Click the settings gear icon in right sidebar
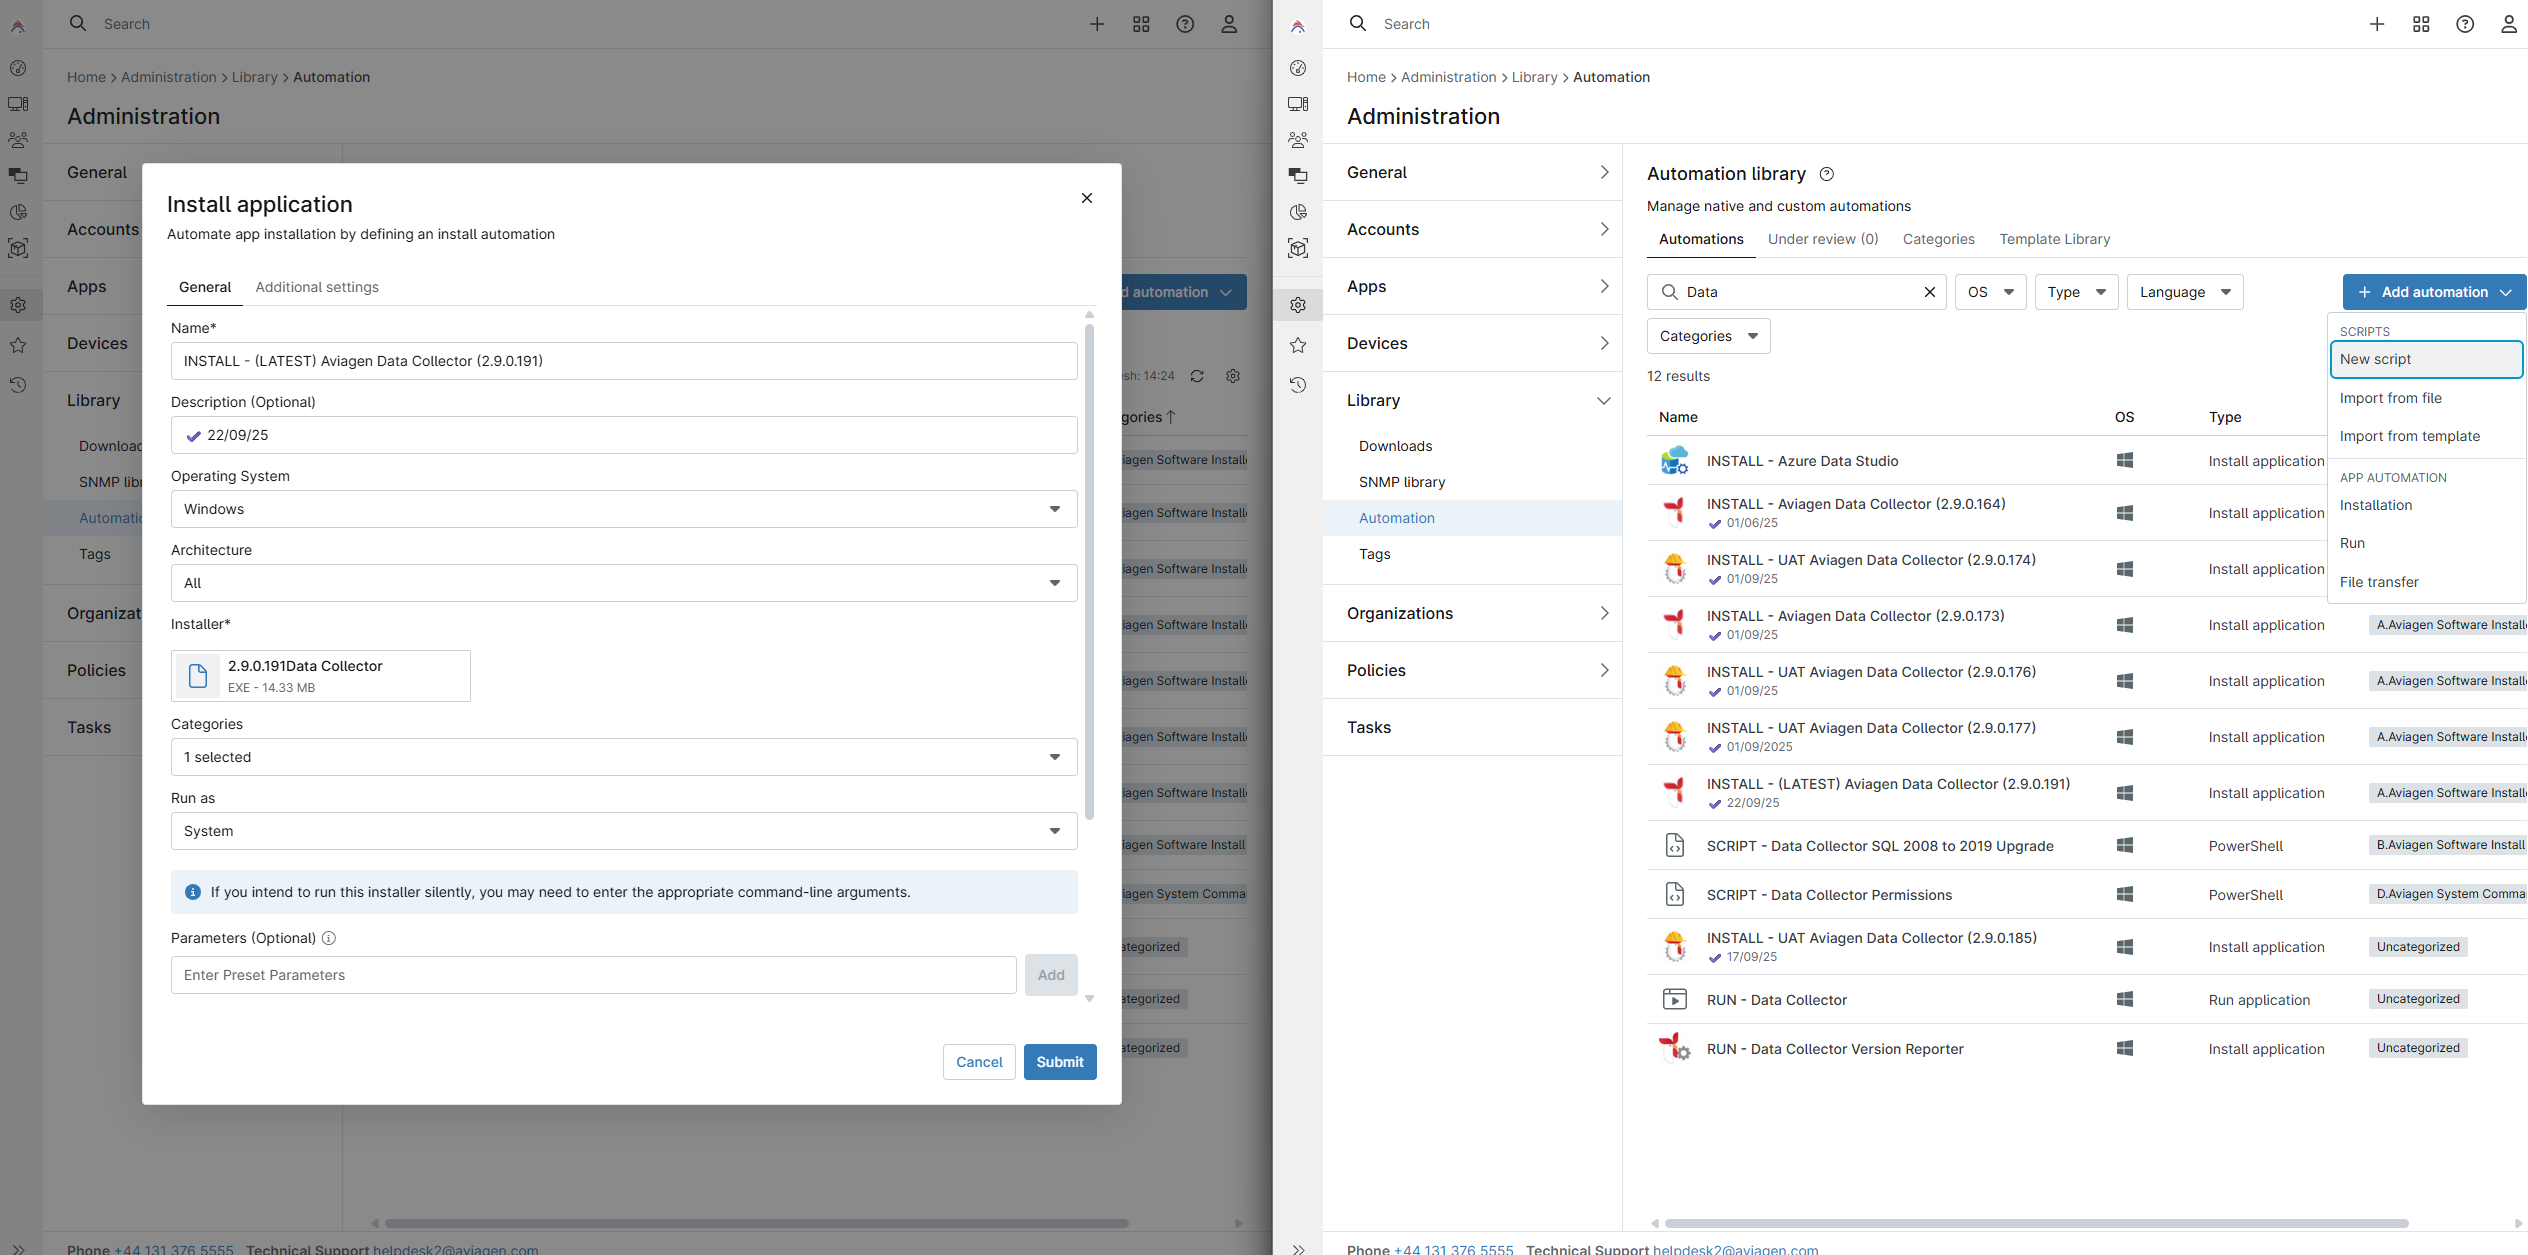 [1298, 305]
